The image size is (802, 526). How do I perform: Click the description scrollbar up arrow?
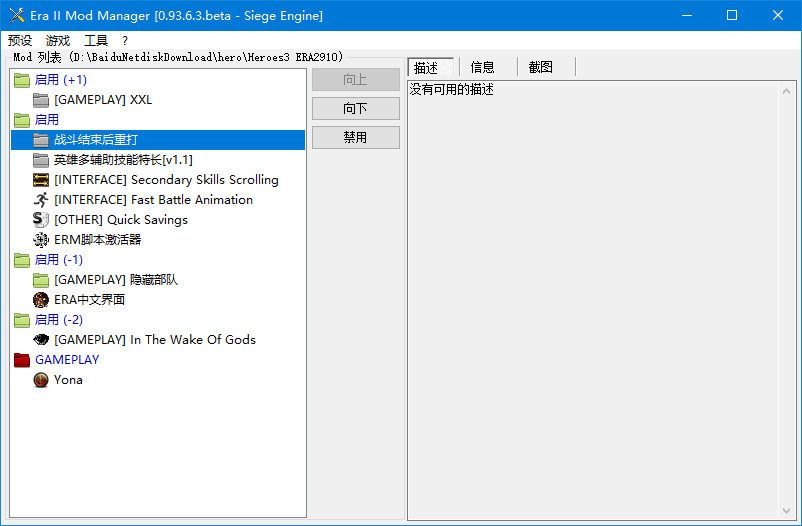click(x=787, y=91)
